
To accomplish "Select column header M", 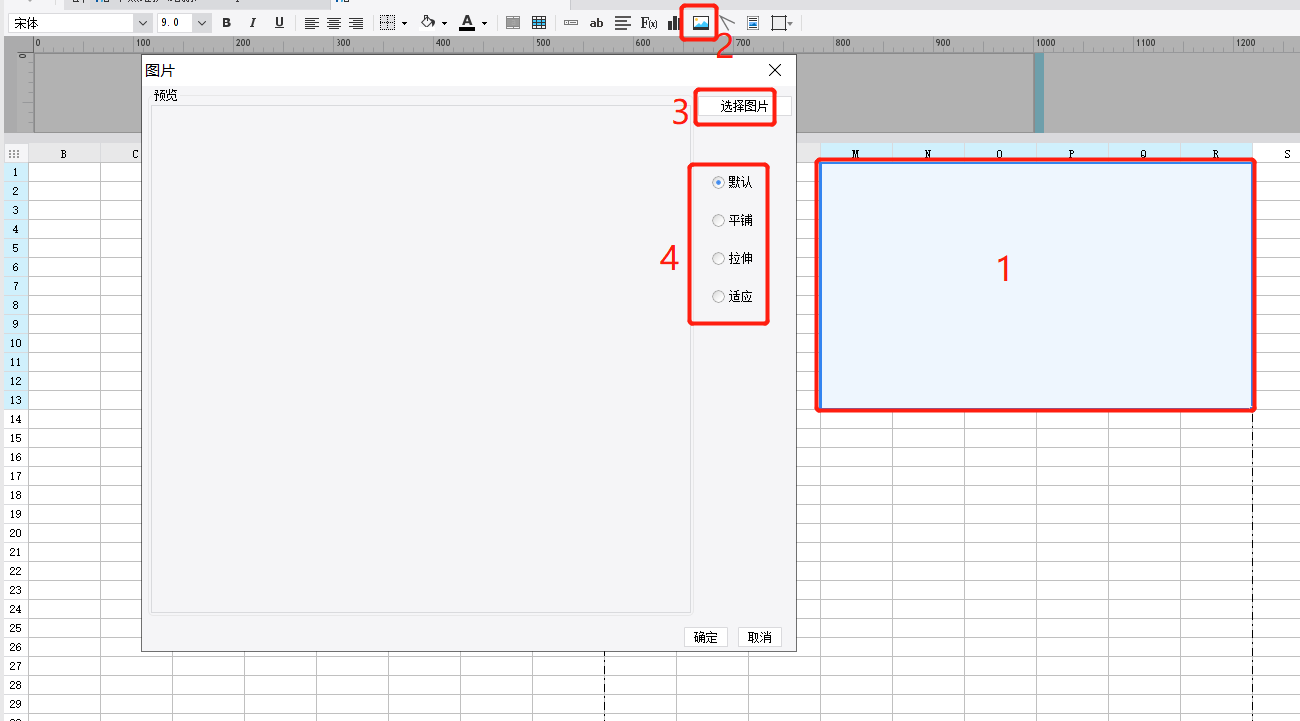I will pyautogui.click(x=856, y=154).
